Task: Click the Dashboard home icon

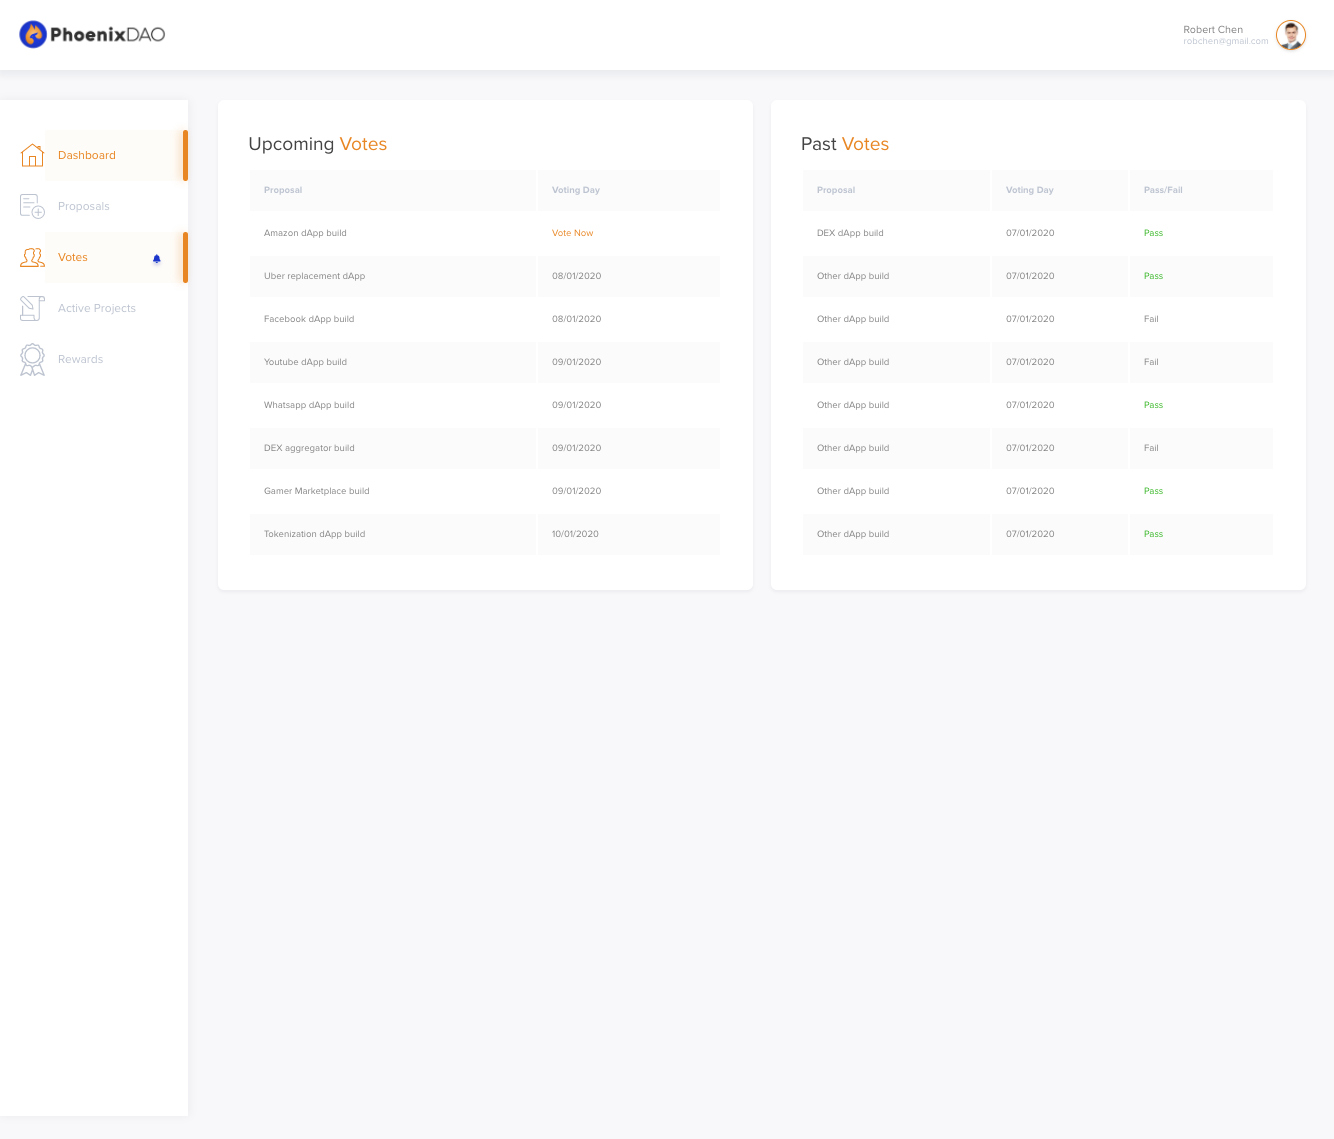Action: [32, 155]
